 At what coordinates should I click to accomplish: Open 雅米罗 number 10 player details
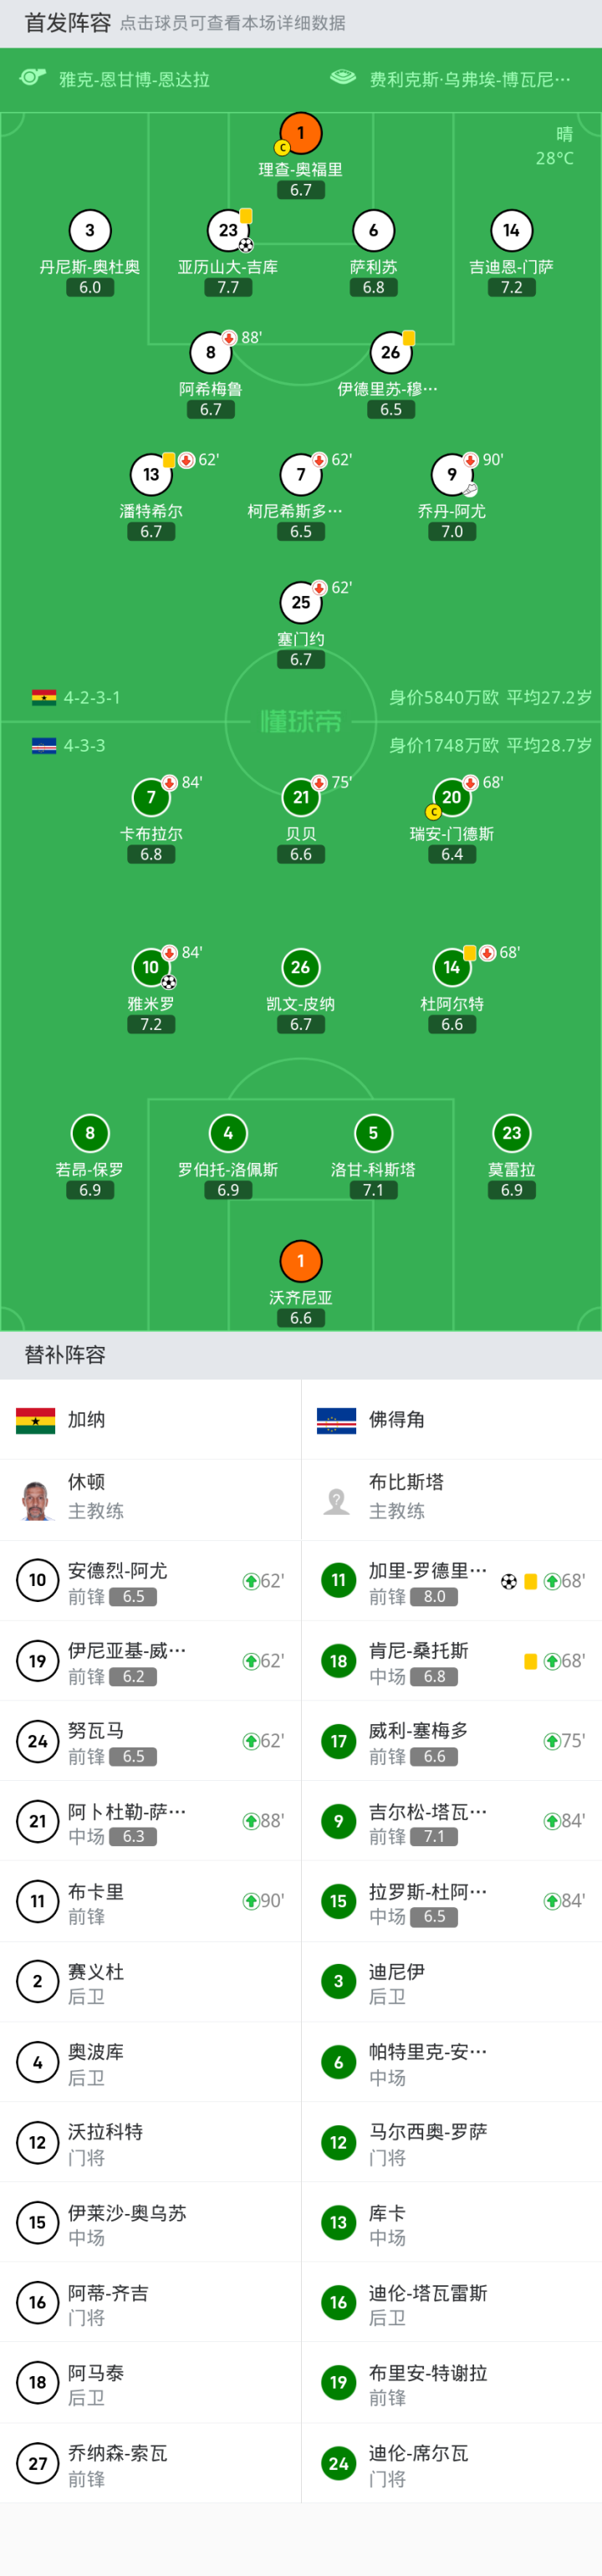coord(151,967)
